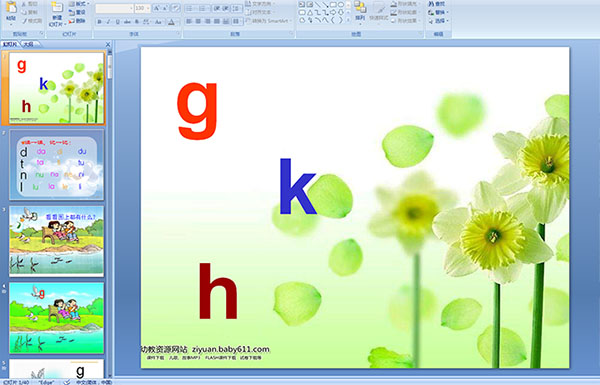Toggle text shadow formatting

137,22
